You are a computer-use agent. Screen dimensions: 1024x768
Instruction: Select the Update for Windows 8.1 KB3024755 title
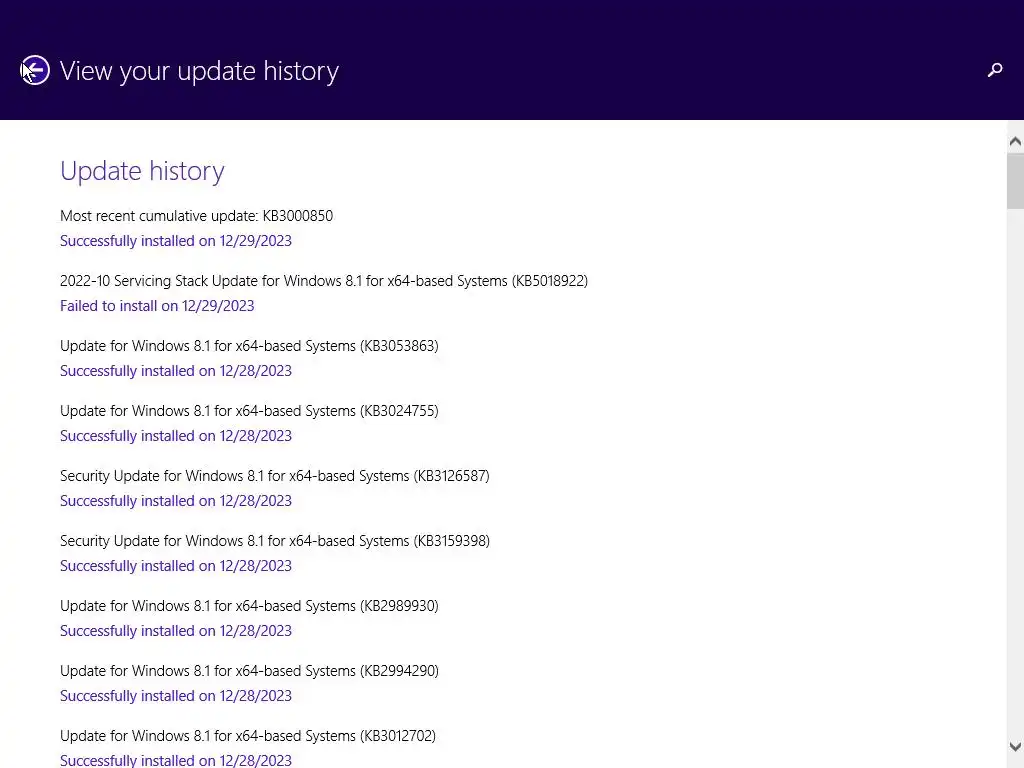click(249, 411)
